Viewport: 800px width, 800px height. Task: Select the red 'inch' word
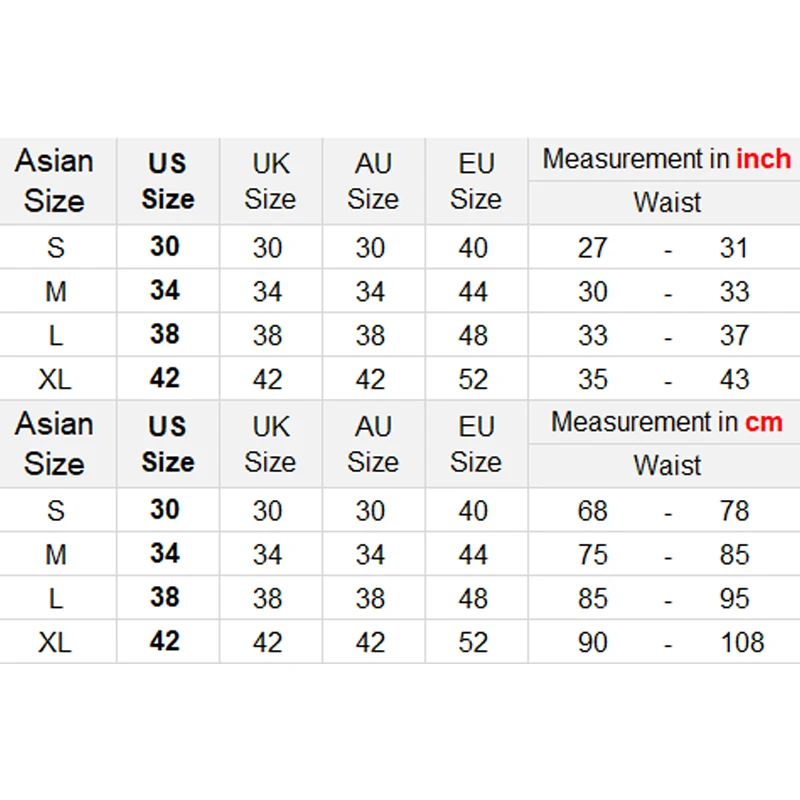[x=763, y=159]
